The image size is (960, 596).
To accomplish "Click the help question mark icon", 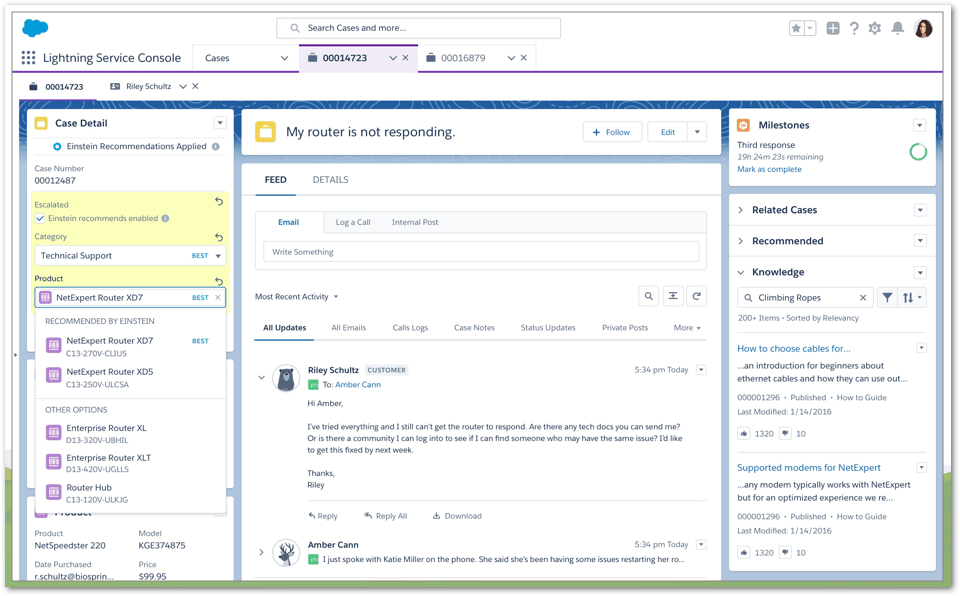I will coord(854,28).
